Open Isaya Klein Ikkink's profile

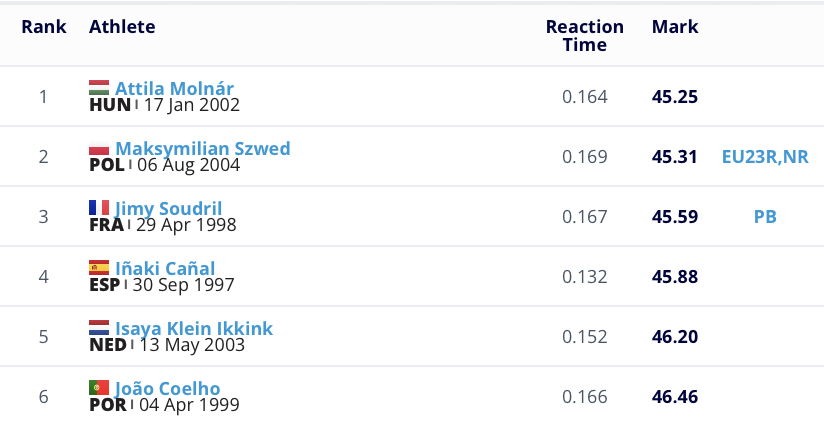point(194,328)
